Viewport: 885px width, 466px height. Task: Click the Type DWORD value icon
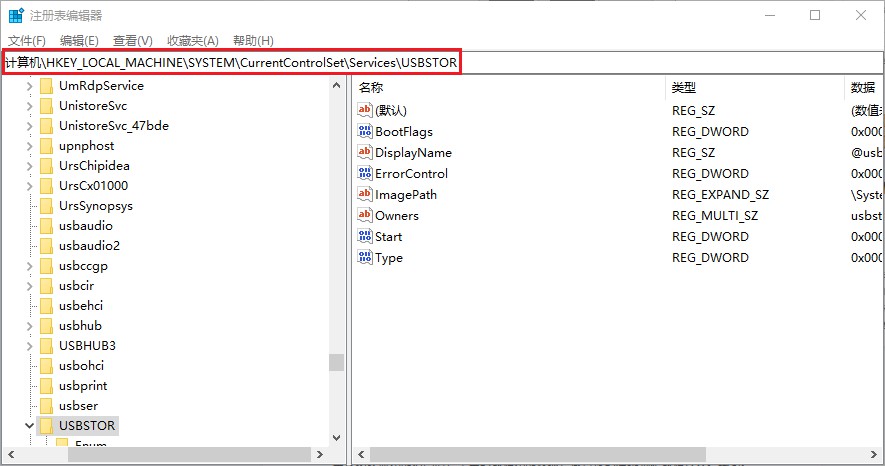pyautogui.click(x=365, y=258)
